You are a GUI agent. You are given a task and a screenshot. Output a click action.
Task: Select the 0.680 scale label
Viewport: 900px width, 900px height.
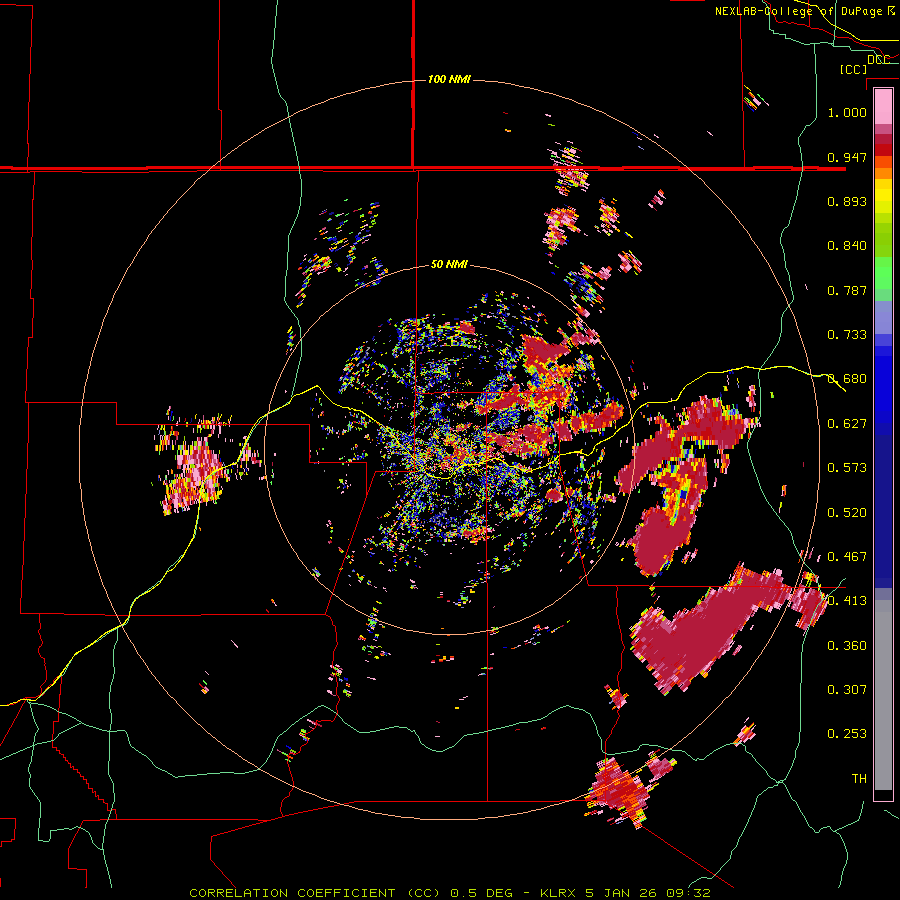[847, 379]
